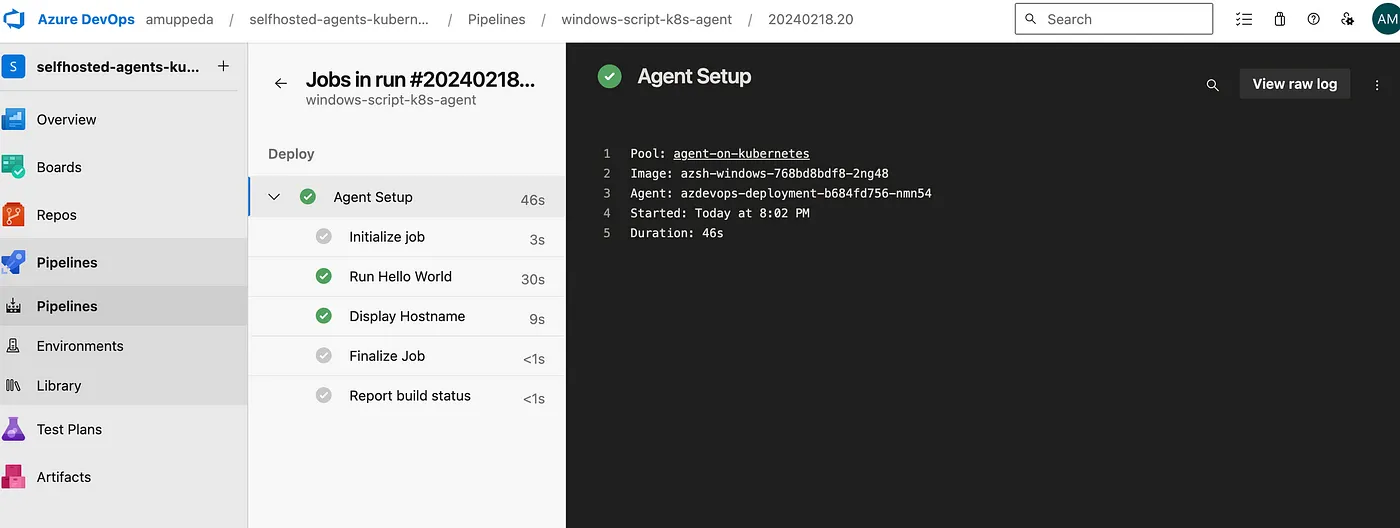This screenshot has height=528, width=1400.
Task: Click the selfhosted-agents-ku... project name
Action: coord(118,67)
